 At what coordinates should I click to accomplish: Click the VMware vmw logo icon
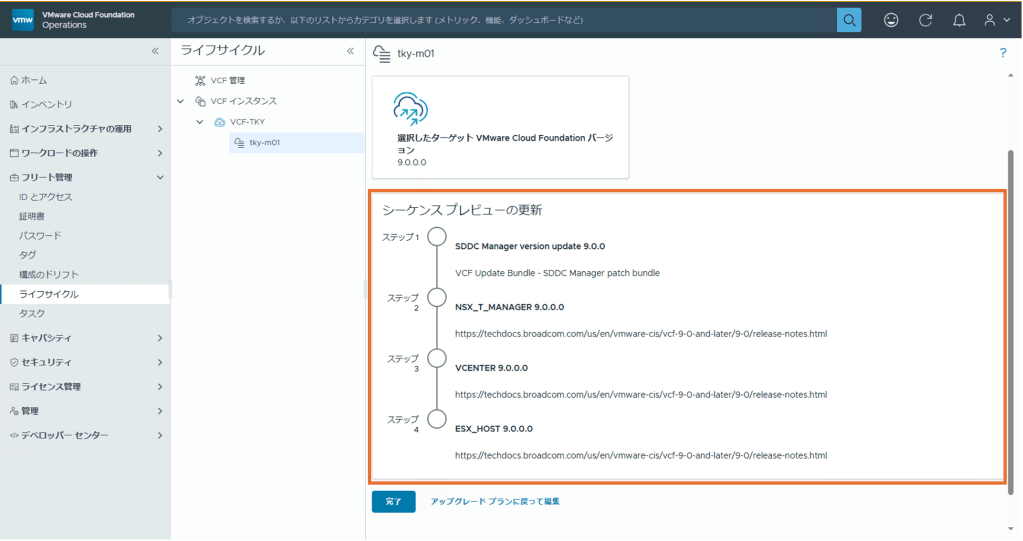[x=23, y=20]
